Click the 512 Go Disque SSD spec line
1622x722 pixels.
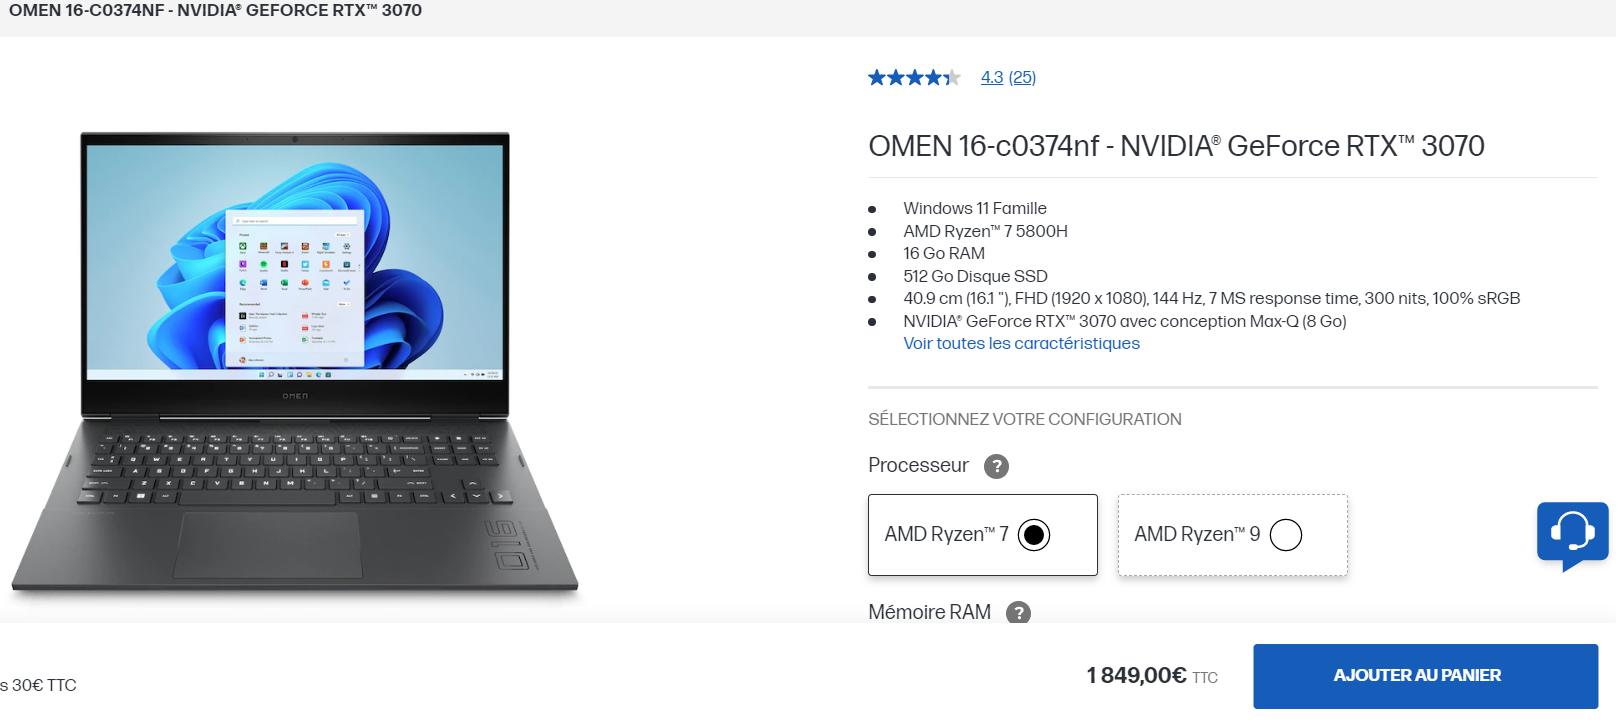point(975,277)
